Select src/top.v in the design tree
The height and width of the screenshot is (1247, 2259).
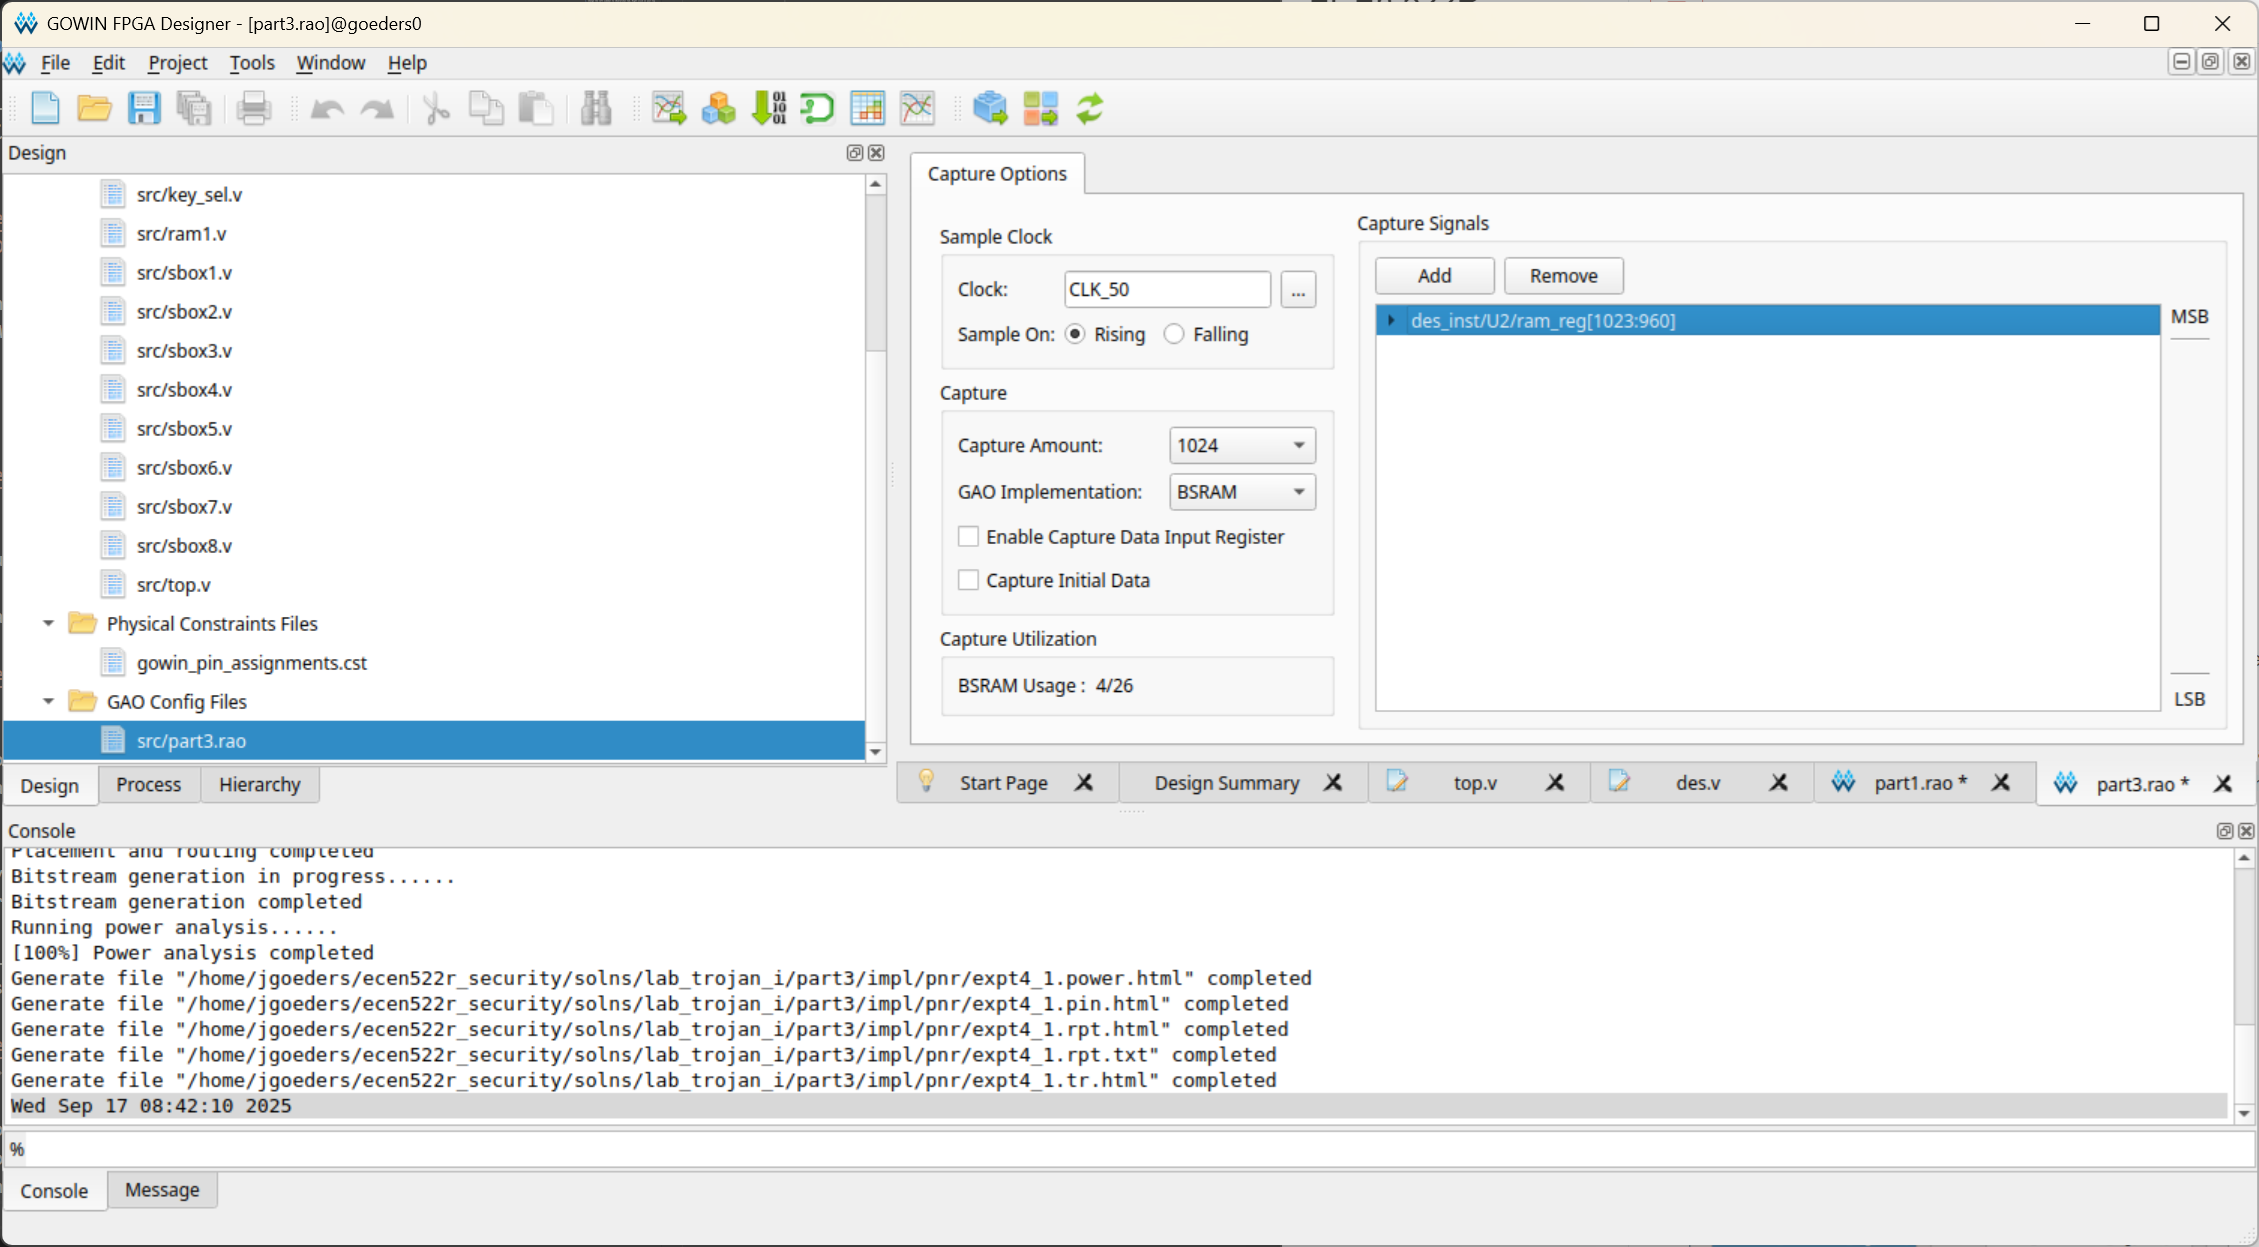(173, 585)
